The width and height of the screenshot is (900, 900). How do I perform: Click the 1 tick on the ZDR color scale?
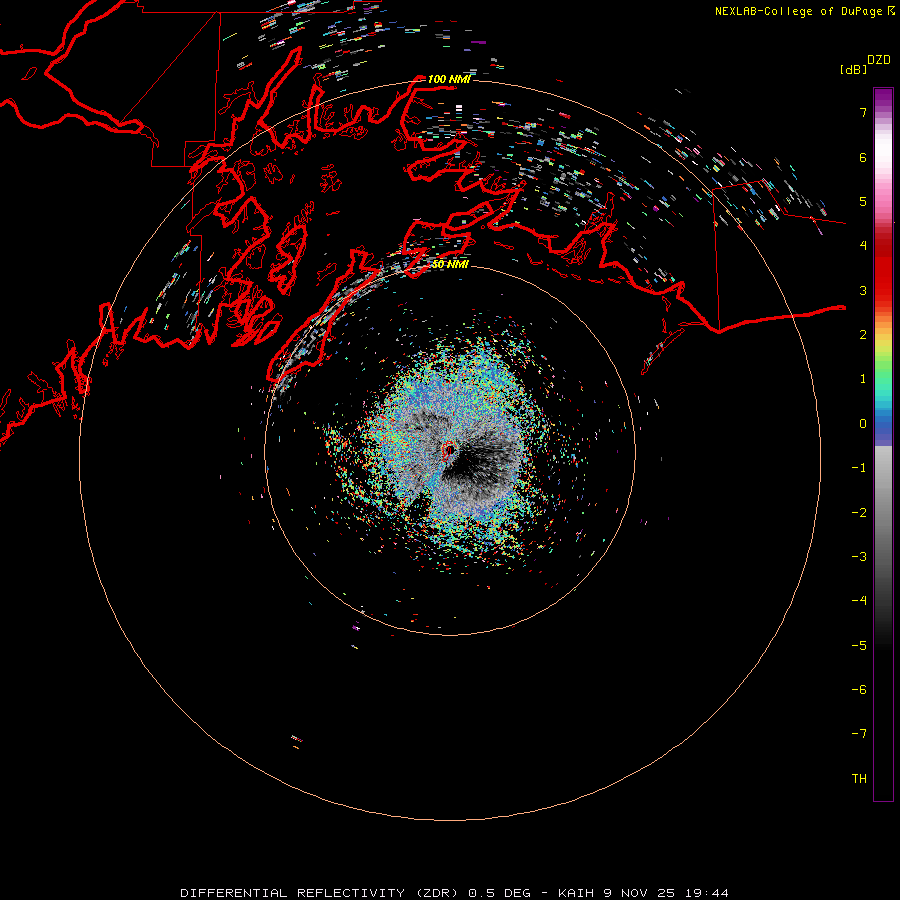click(x=863, y=379)
